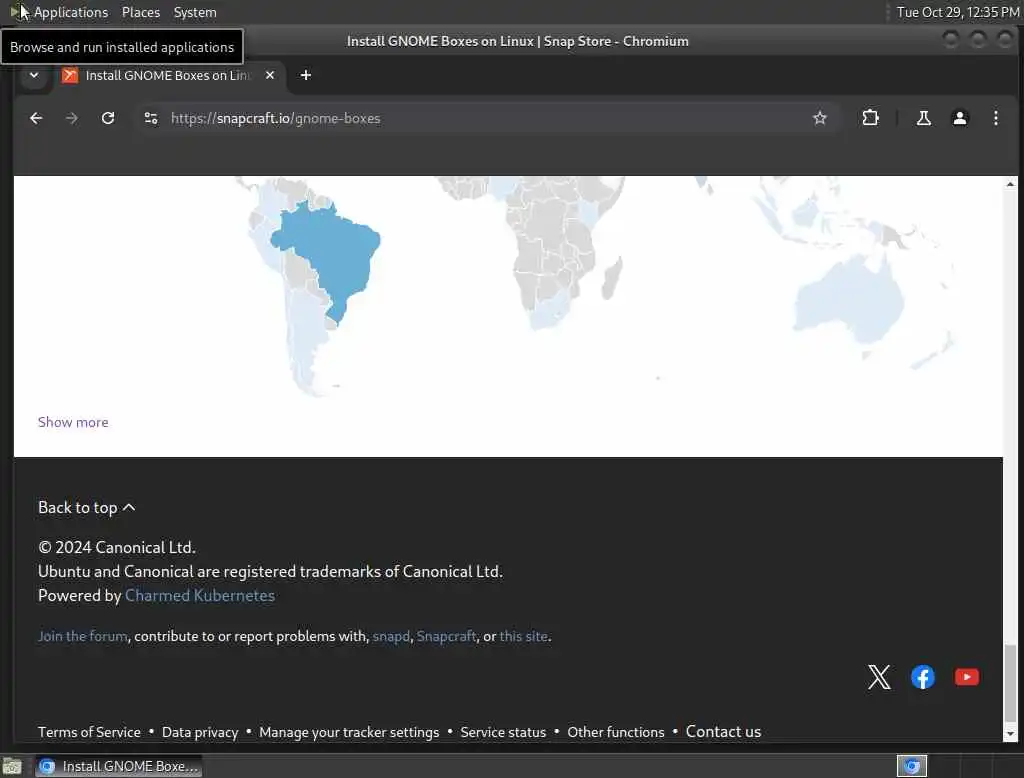Image resolution: width=1024 pixels, height=778 pixels.
Task: Open the Contact us link
Action: click(724, 732)
